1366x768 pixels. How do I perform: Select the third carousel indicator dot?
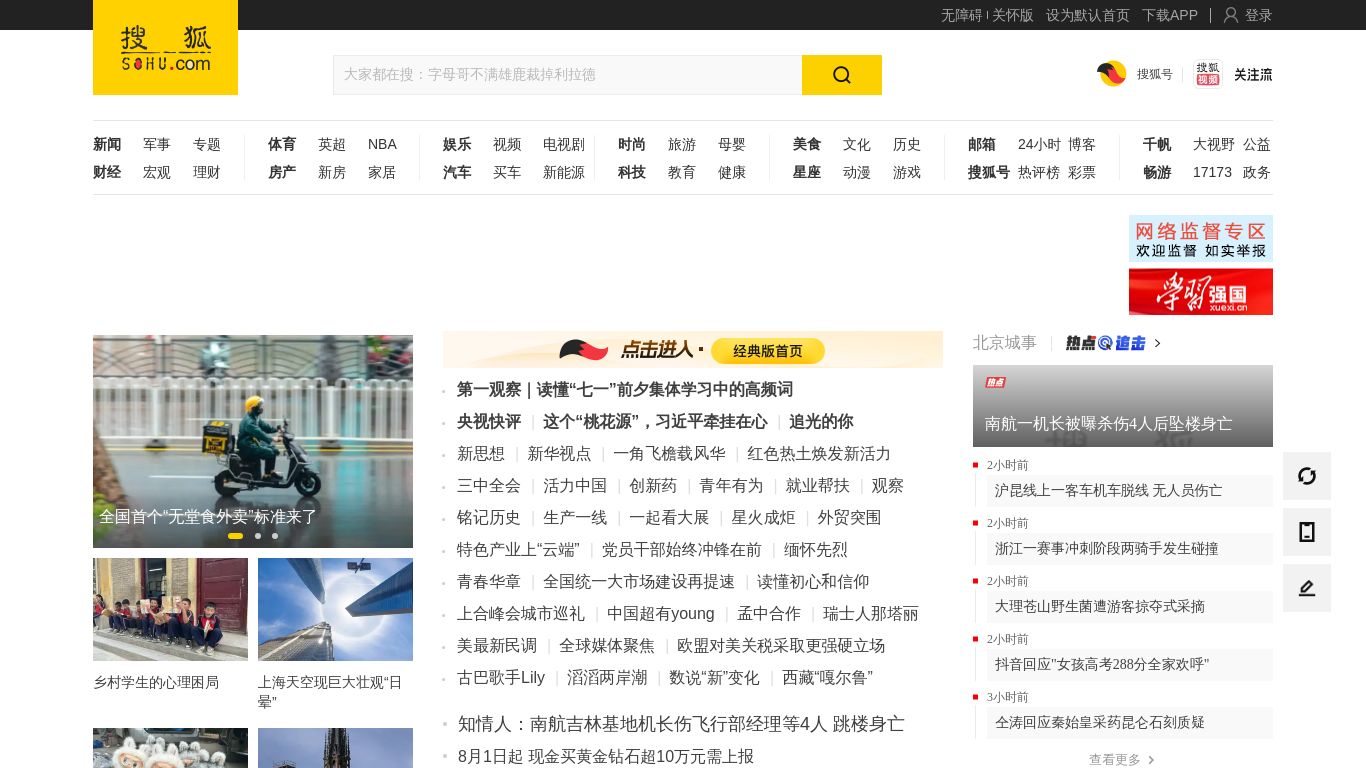click(275, 536)
